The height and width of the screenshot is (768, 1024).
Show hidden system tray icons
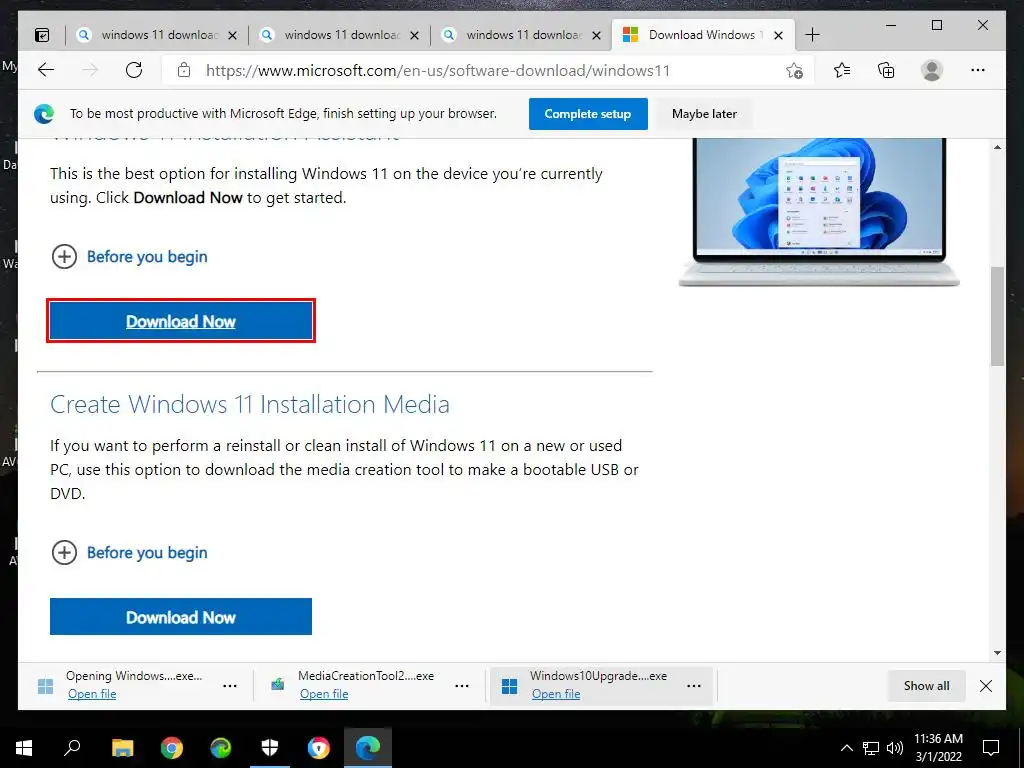846,748
